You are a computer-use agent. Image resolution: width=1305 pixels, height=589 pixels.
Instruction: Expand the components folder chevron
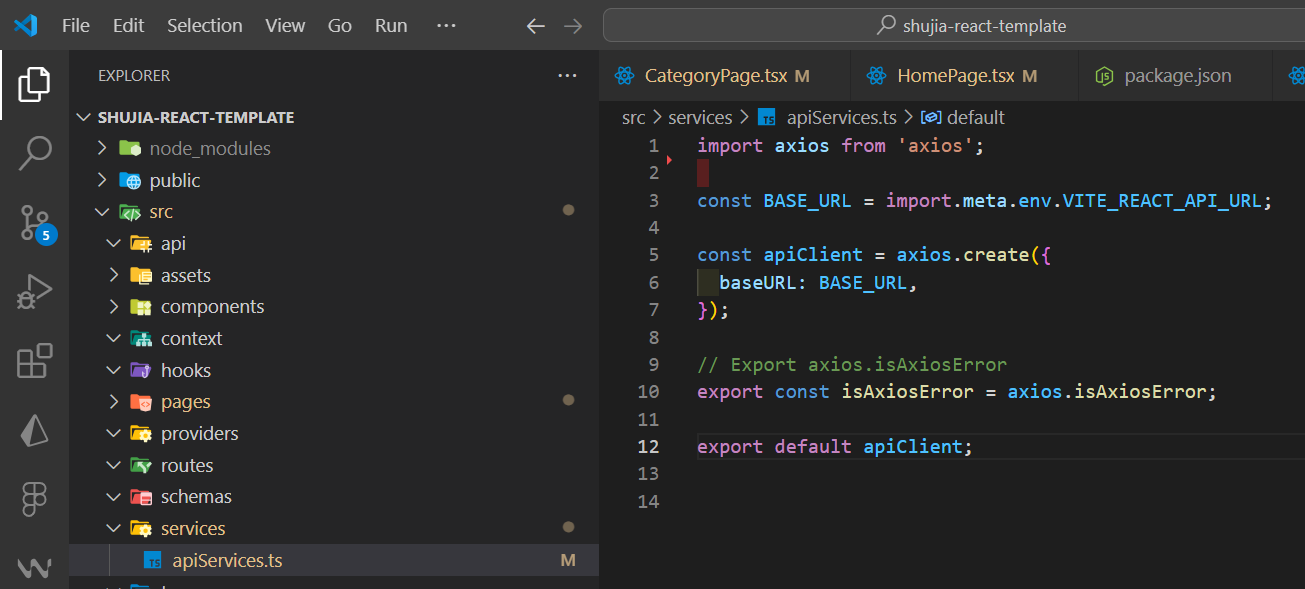coord(113,307)
